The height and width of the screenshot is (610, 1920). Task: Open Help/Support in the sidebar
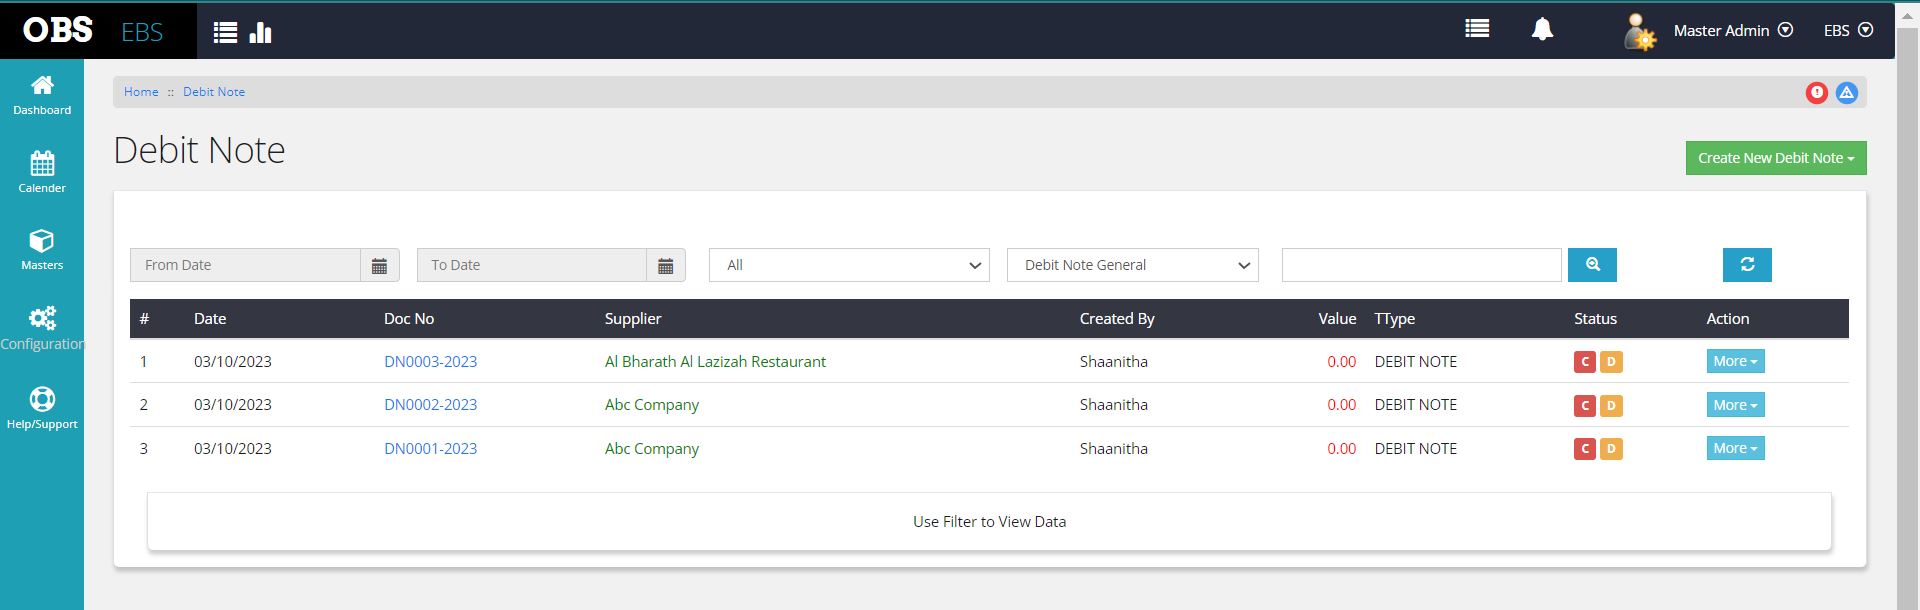coord(42,408)
